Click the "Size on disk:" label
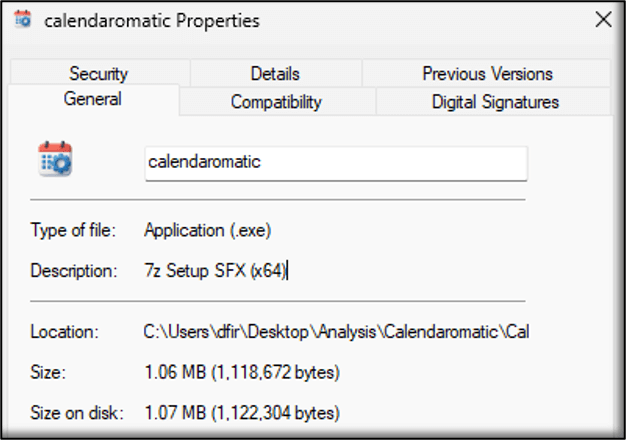 coord(77,413)
